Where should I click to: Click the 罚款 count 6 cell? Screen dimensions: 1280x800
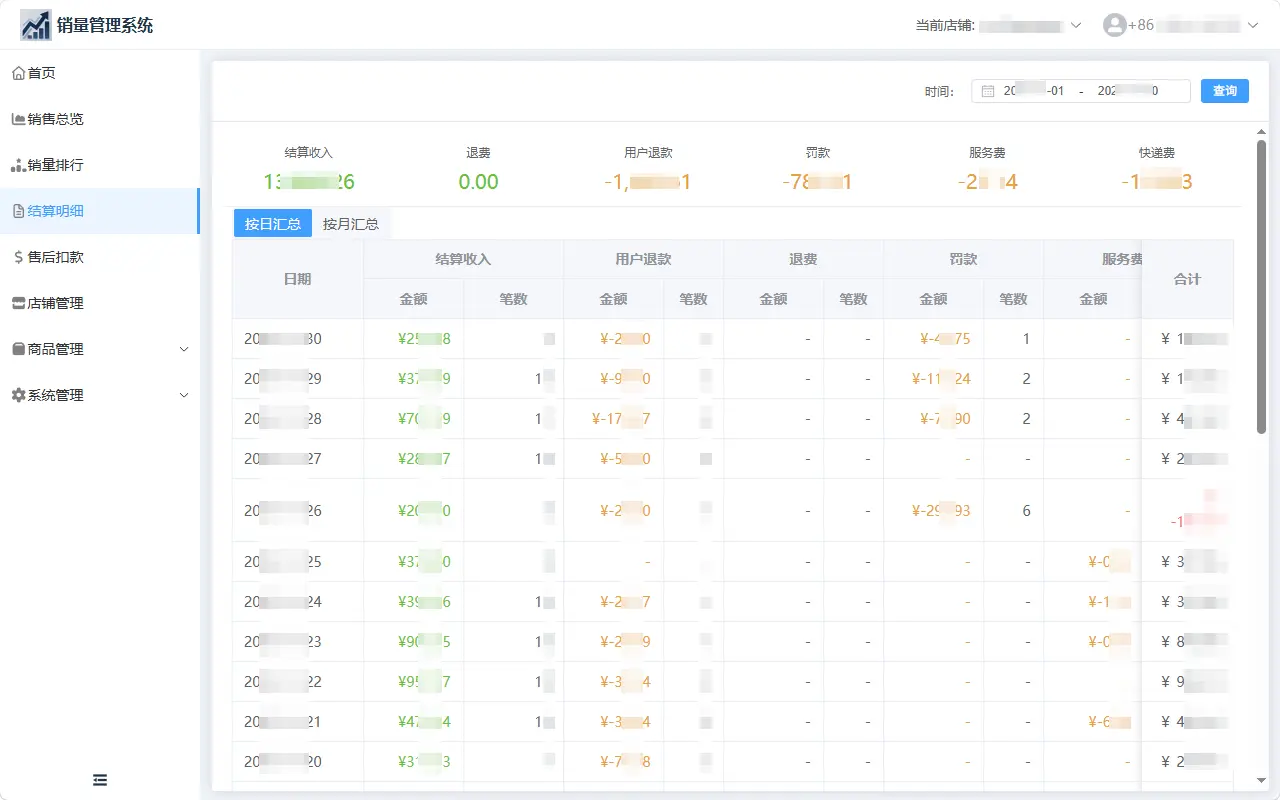pyautogui.click(x=1014, y=511)
